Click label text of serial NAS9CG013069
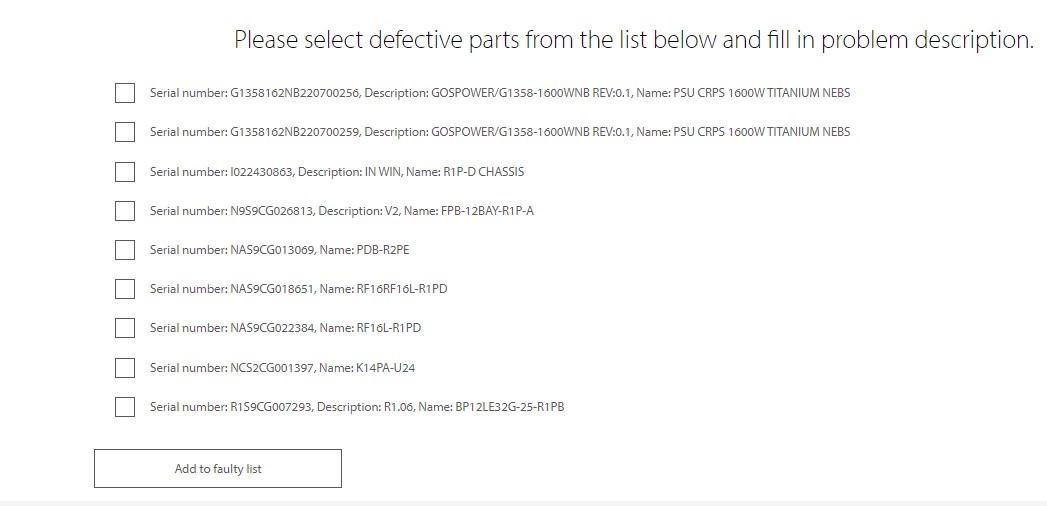This screenshot has width=1047, height=506. (x=279, y=250)
